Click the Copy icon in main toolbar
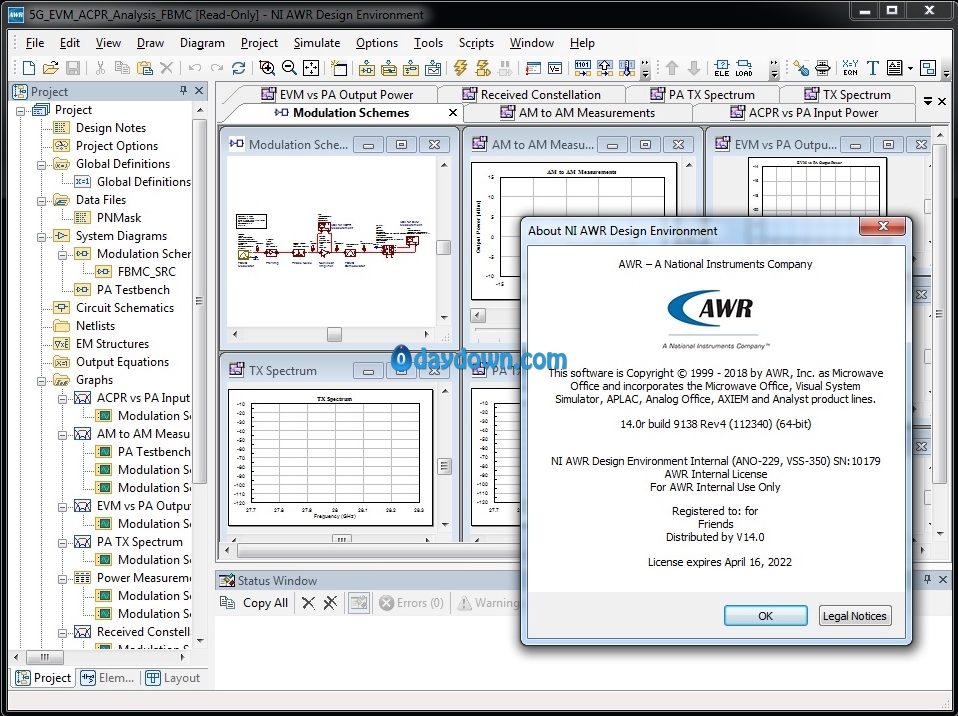 pyautogui.click(x=122, y=68)
